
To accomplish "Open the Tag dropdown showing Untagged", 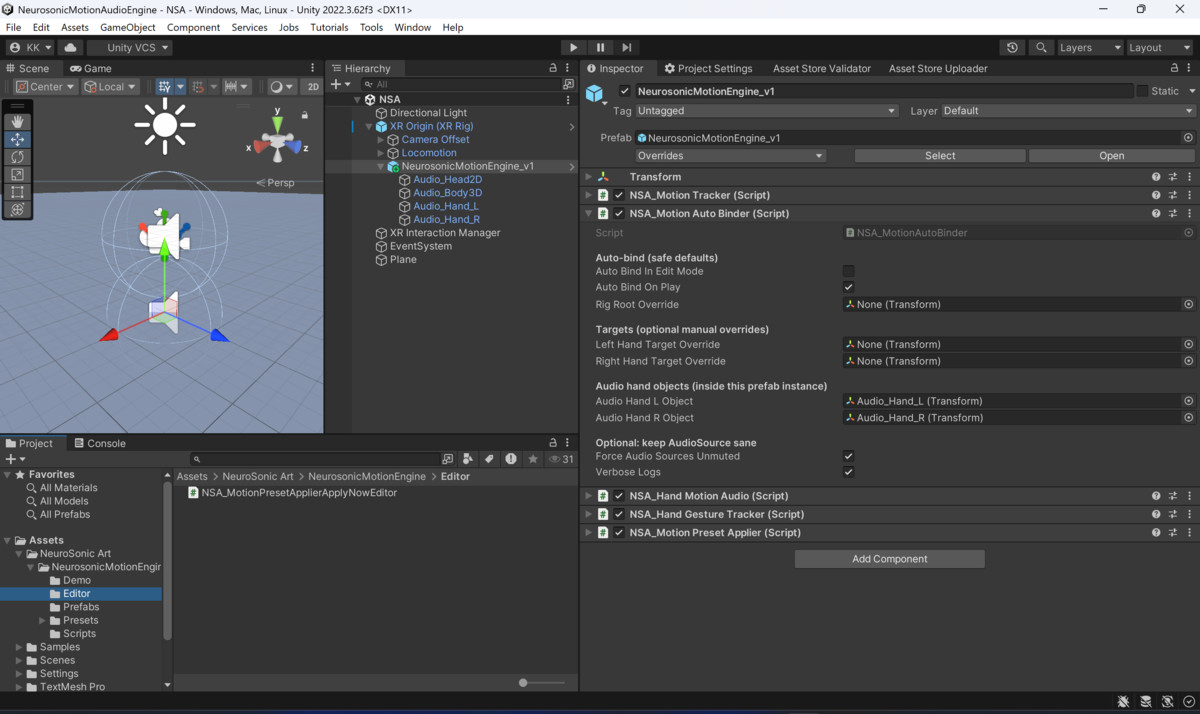I will coord(766,110).
